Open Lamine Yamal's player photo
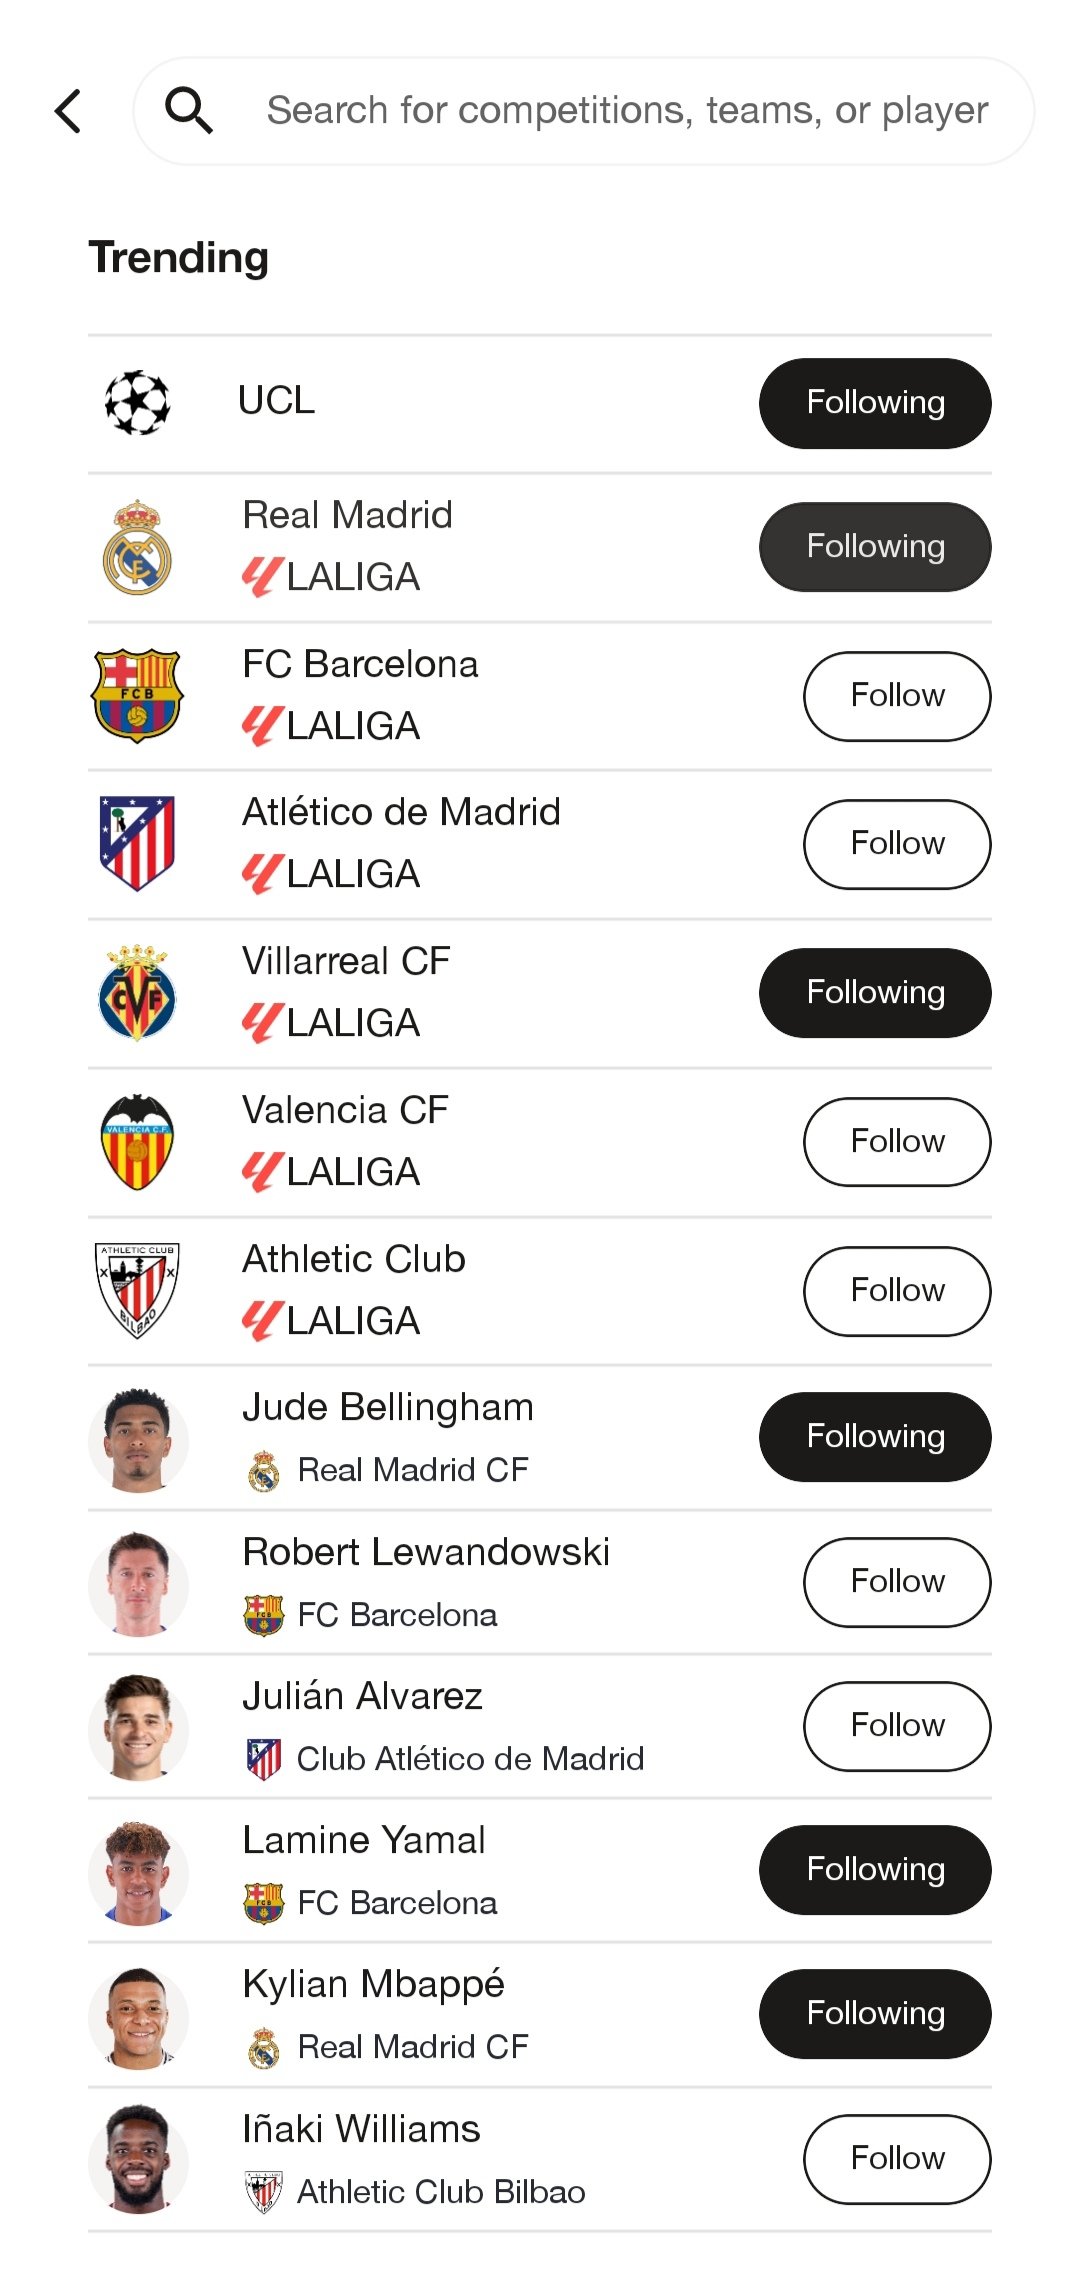Screen dimensions: 1080x2279 click(138, 1872)
